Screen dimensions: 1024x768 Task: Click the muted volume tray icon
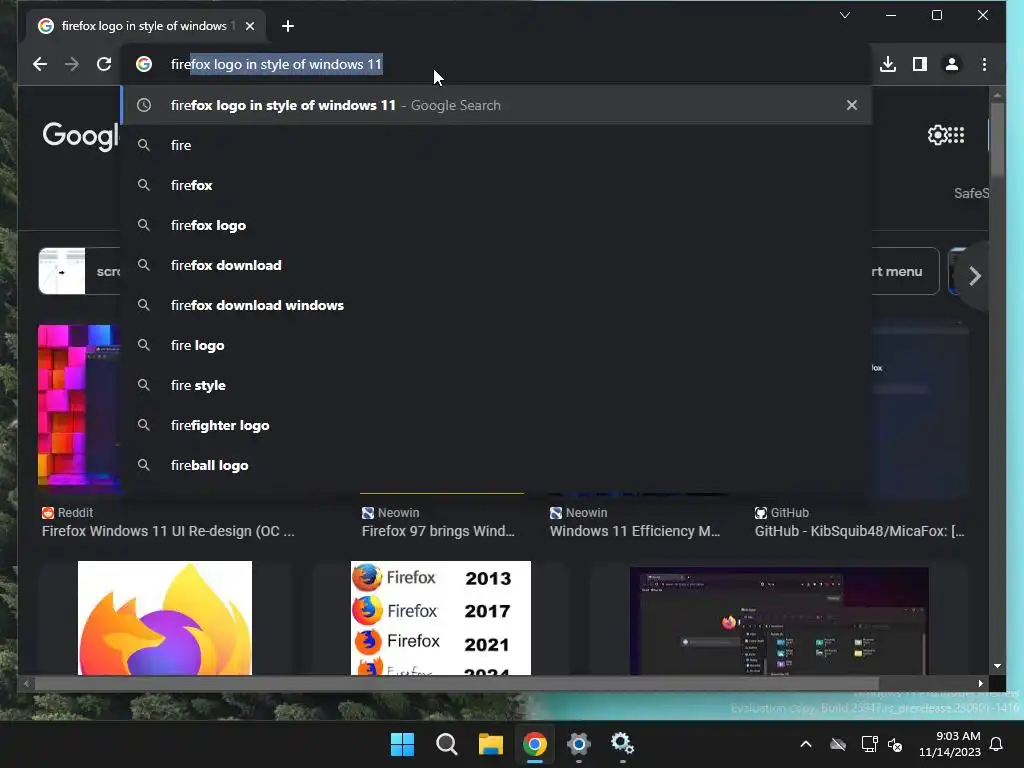click(x=895, y=744)
